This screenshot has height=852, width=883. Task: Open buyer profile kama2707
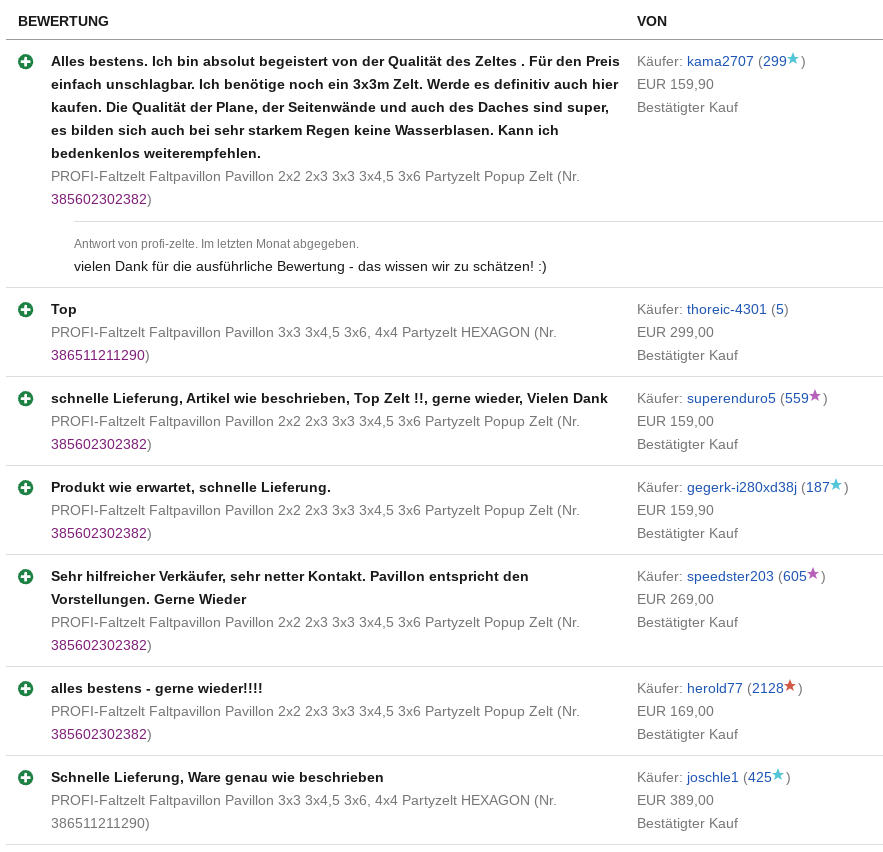pos(720,61)
